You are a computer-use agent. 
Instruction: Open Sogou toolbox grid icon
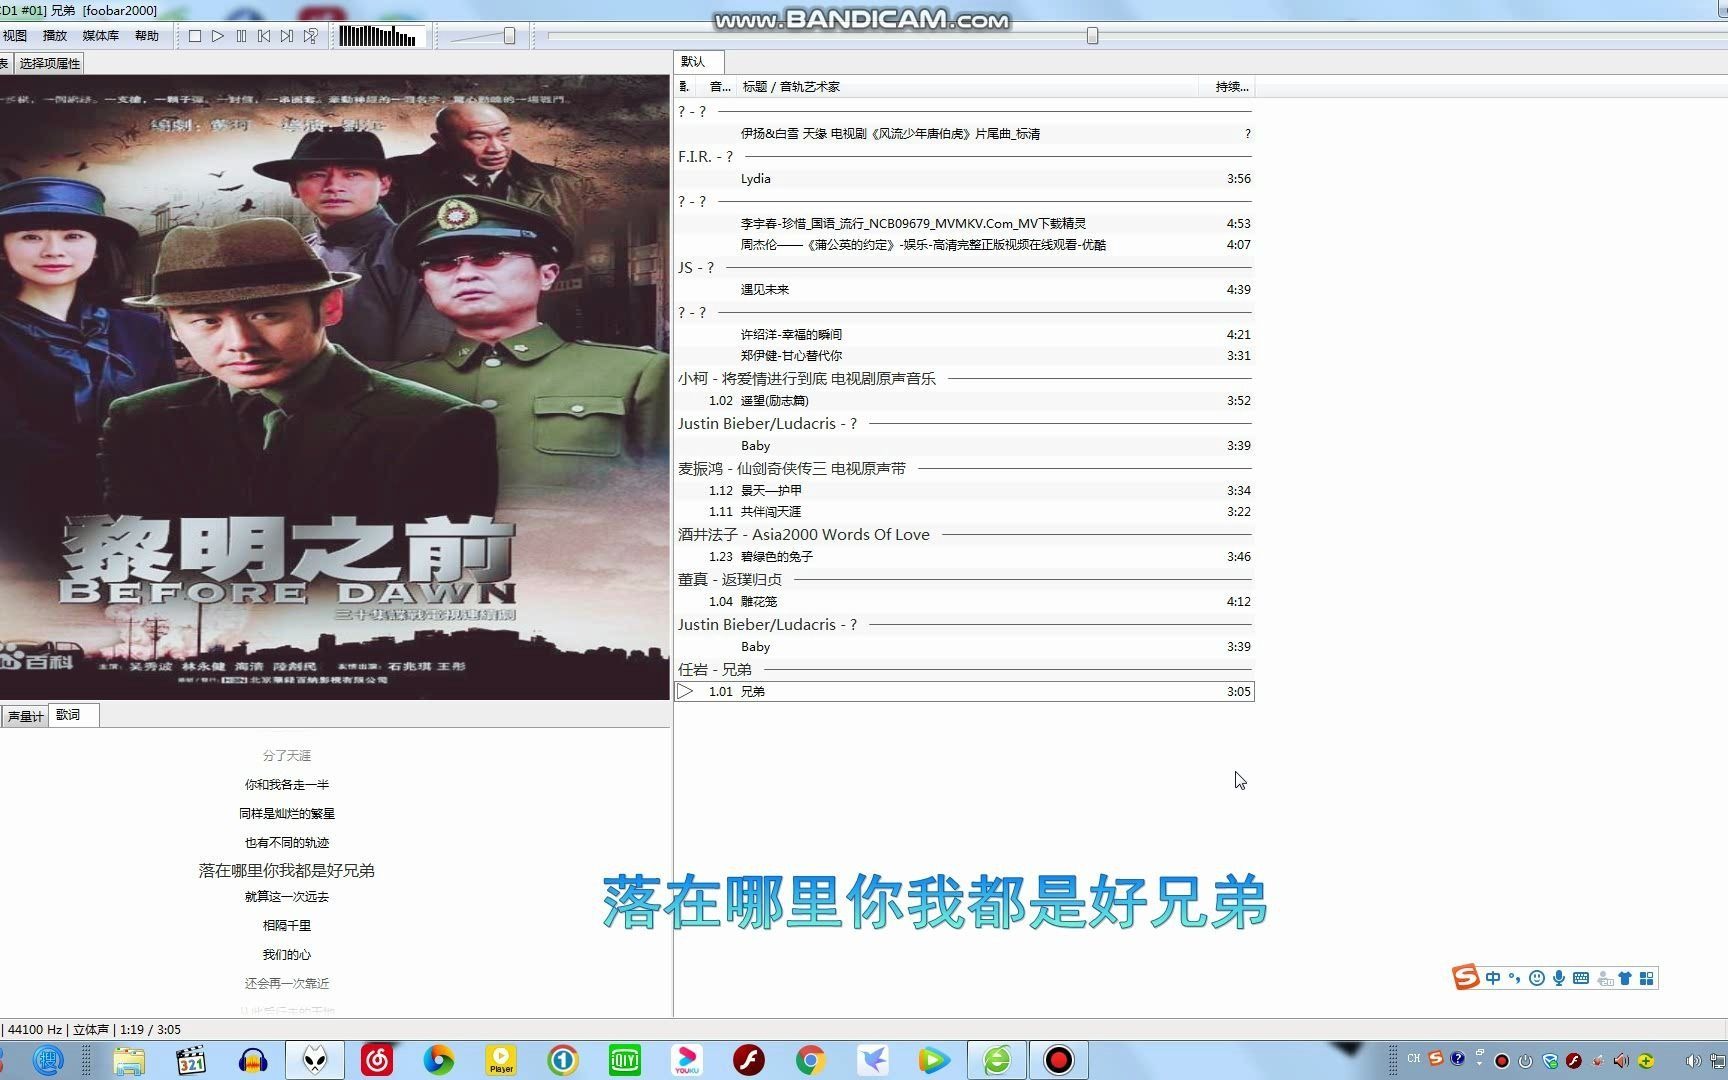click(x=1647, y=978)
